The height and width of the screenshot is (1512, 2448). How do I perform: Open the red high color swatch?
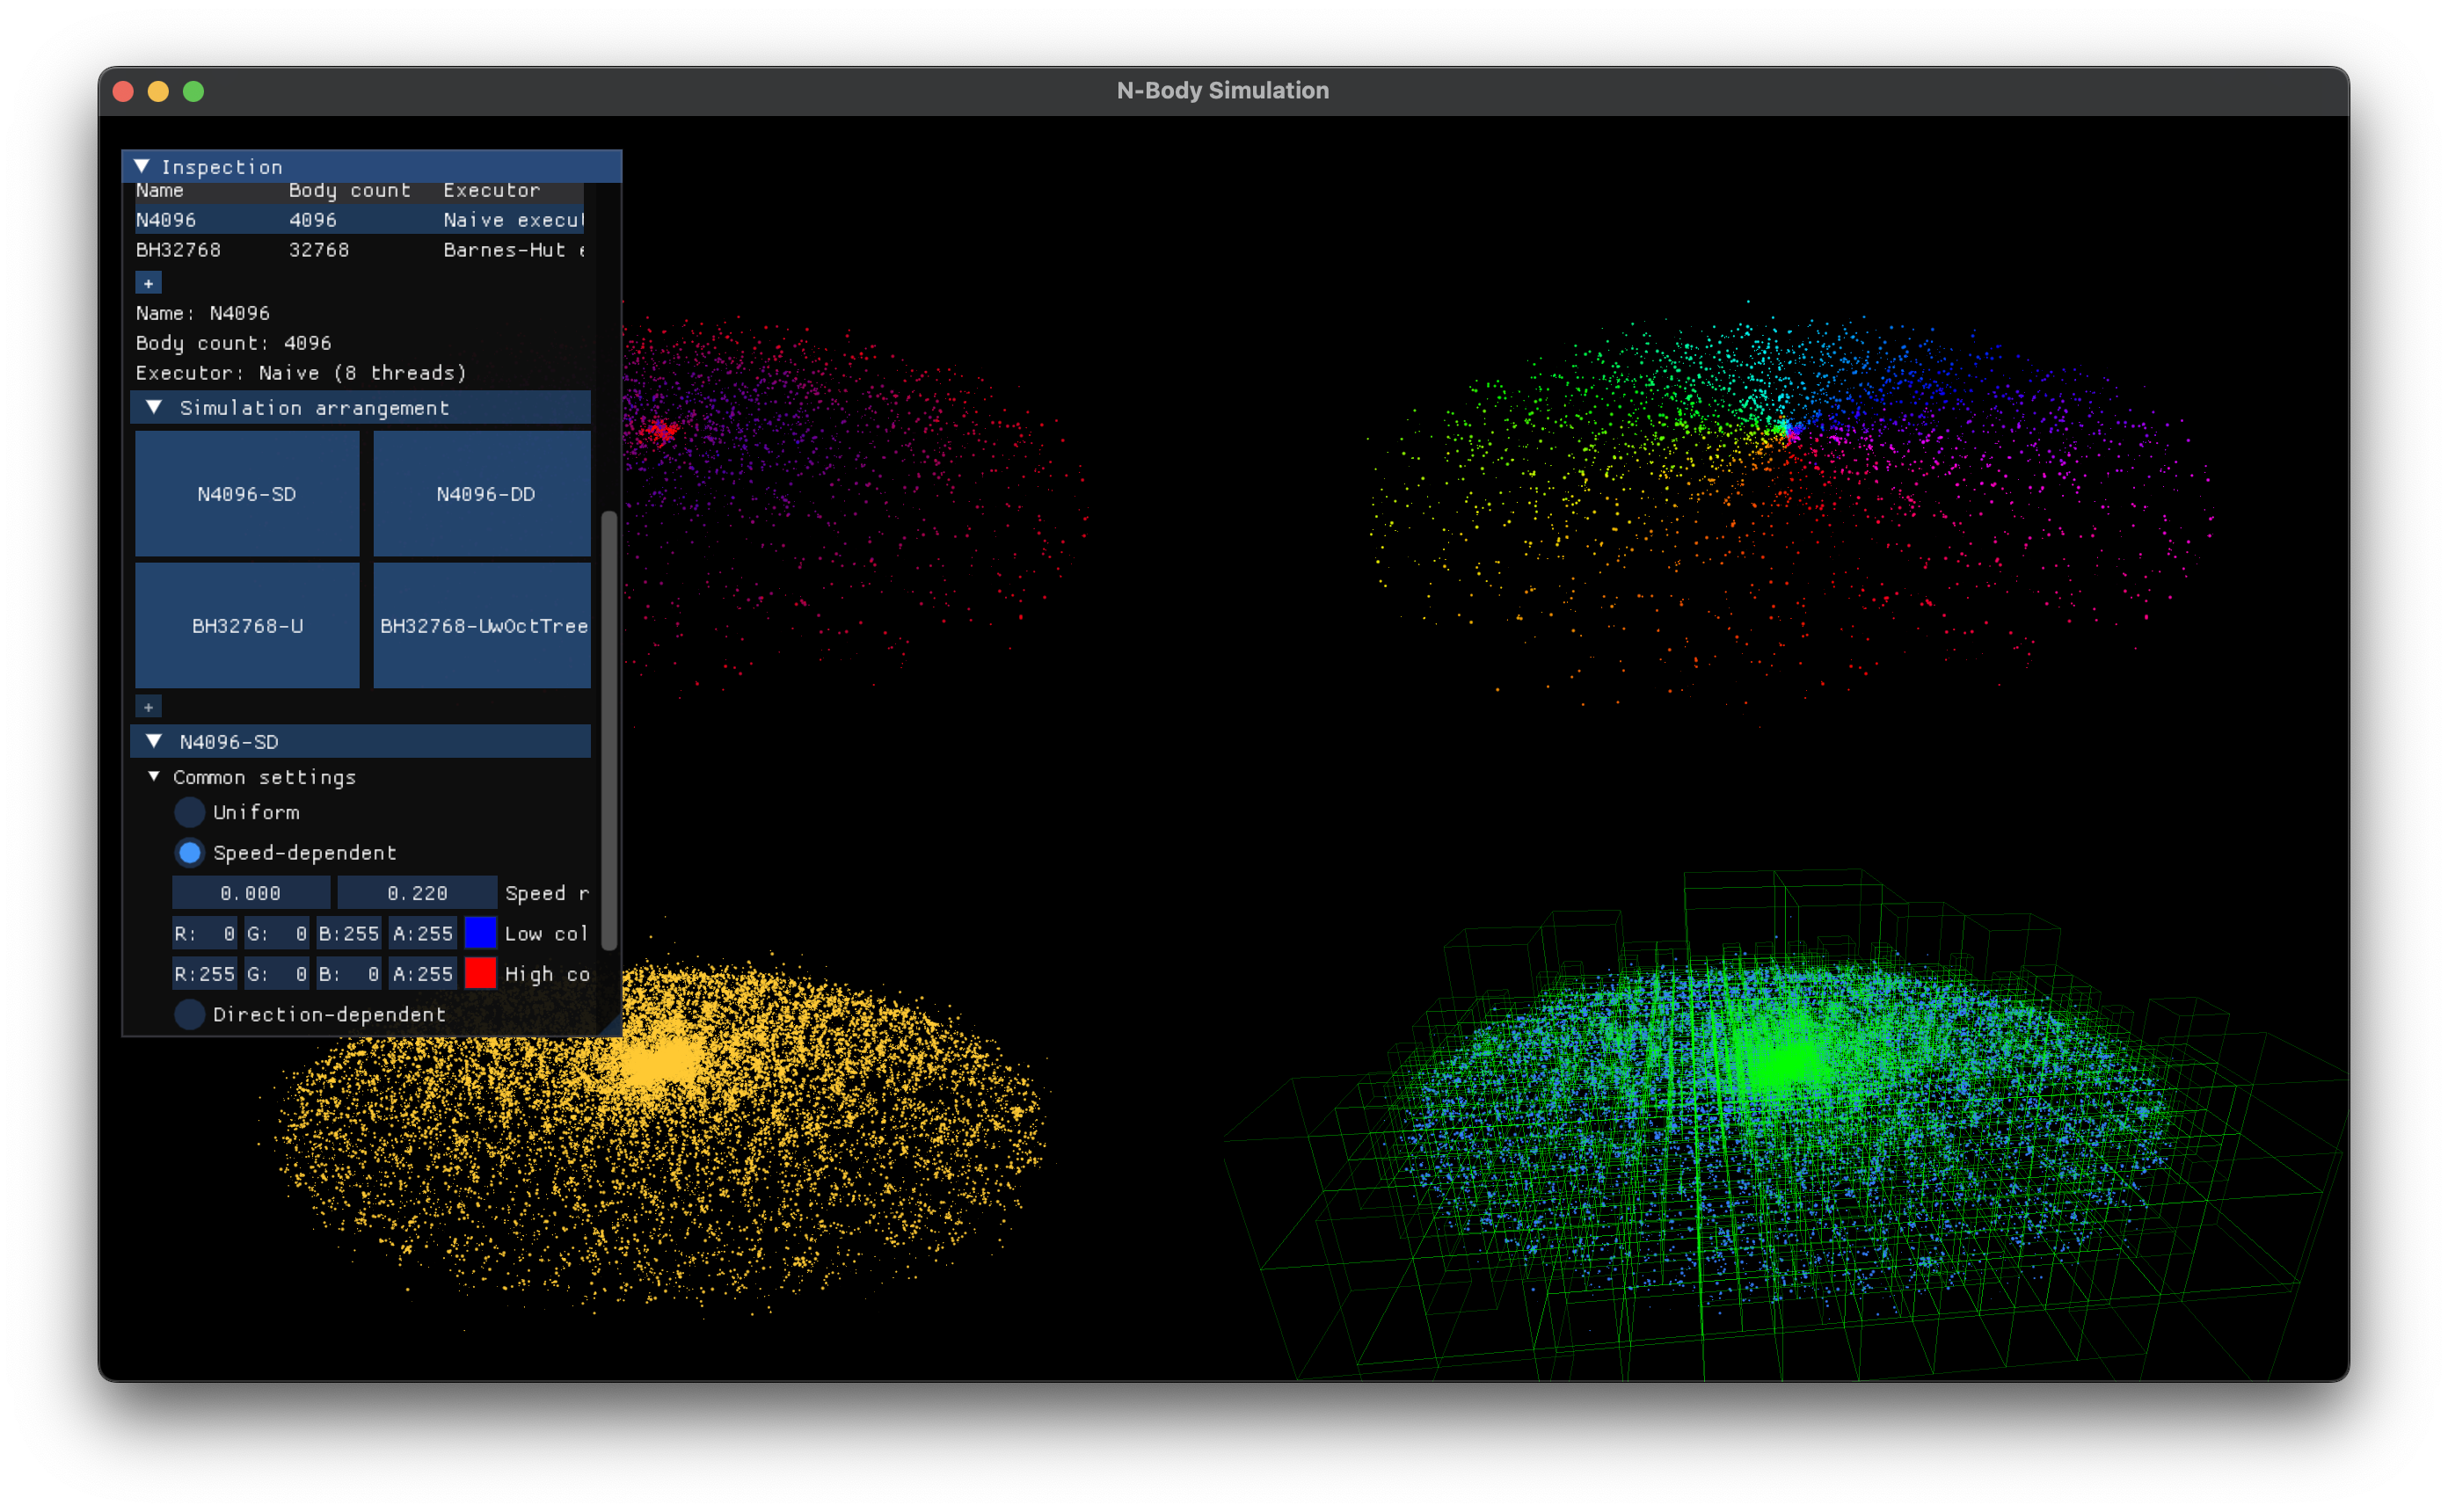click(480, 973)
